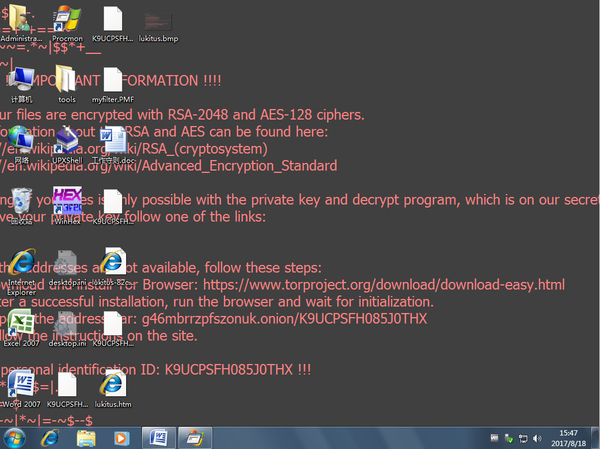Launch the Word 2007 desktop shortcut
The image size is (600, 449).
pos(21,385)
